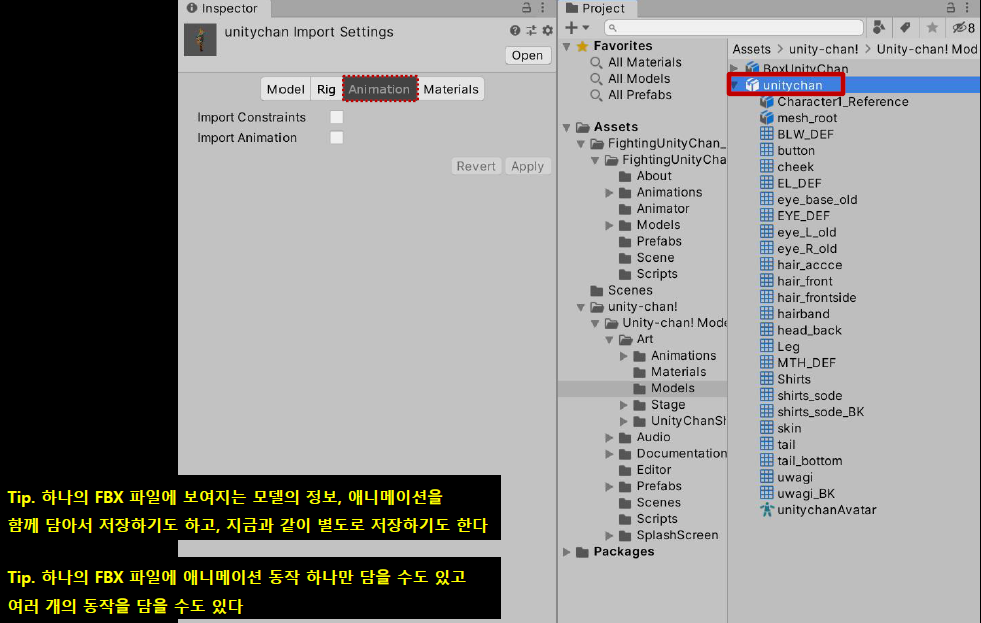Open the import settings gear menu
This screenshot has height=623, width=981.
[547, 31]
